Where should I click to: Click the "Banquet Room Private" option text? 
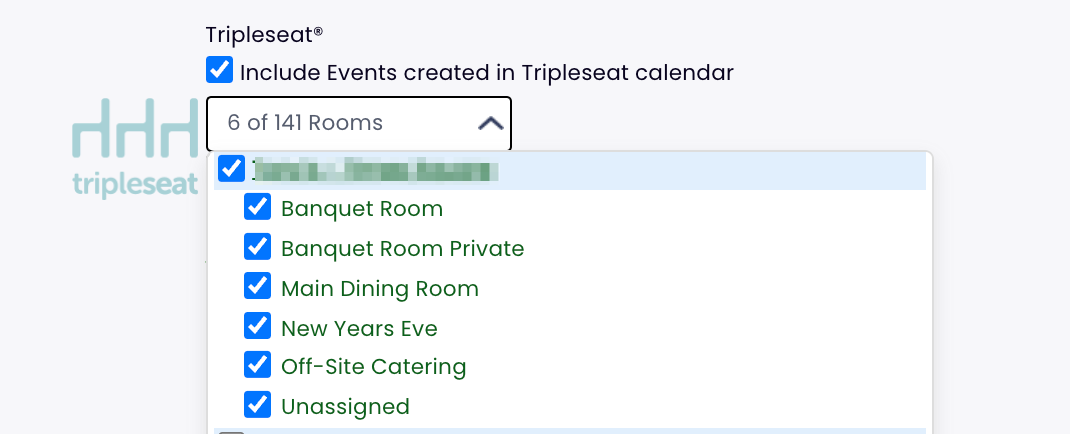tap(402, 248)
